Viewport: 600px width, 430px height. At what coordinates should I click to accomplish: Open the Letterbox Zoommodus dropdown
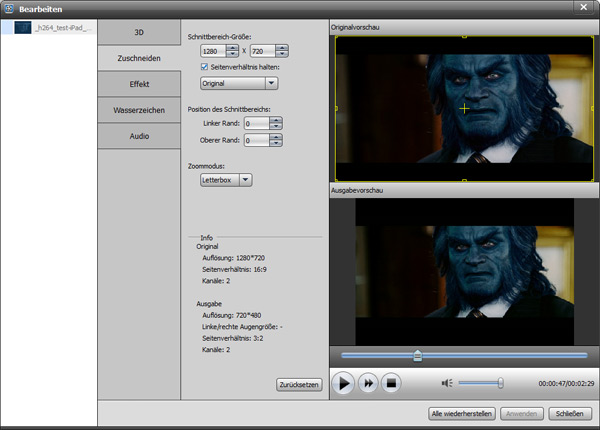tap(226, 180)
